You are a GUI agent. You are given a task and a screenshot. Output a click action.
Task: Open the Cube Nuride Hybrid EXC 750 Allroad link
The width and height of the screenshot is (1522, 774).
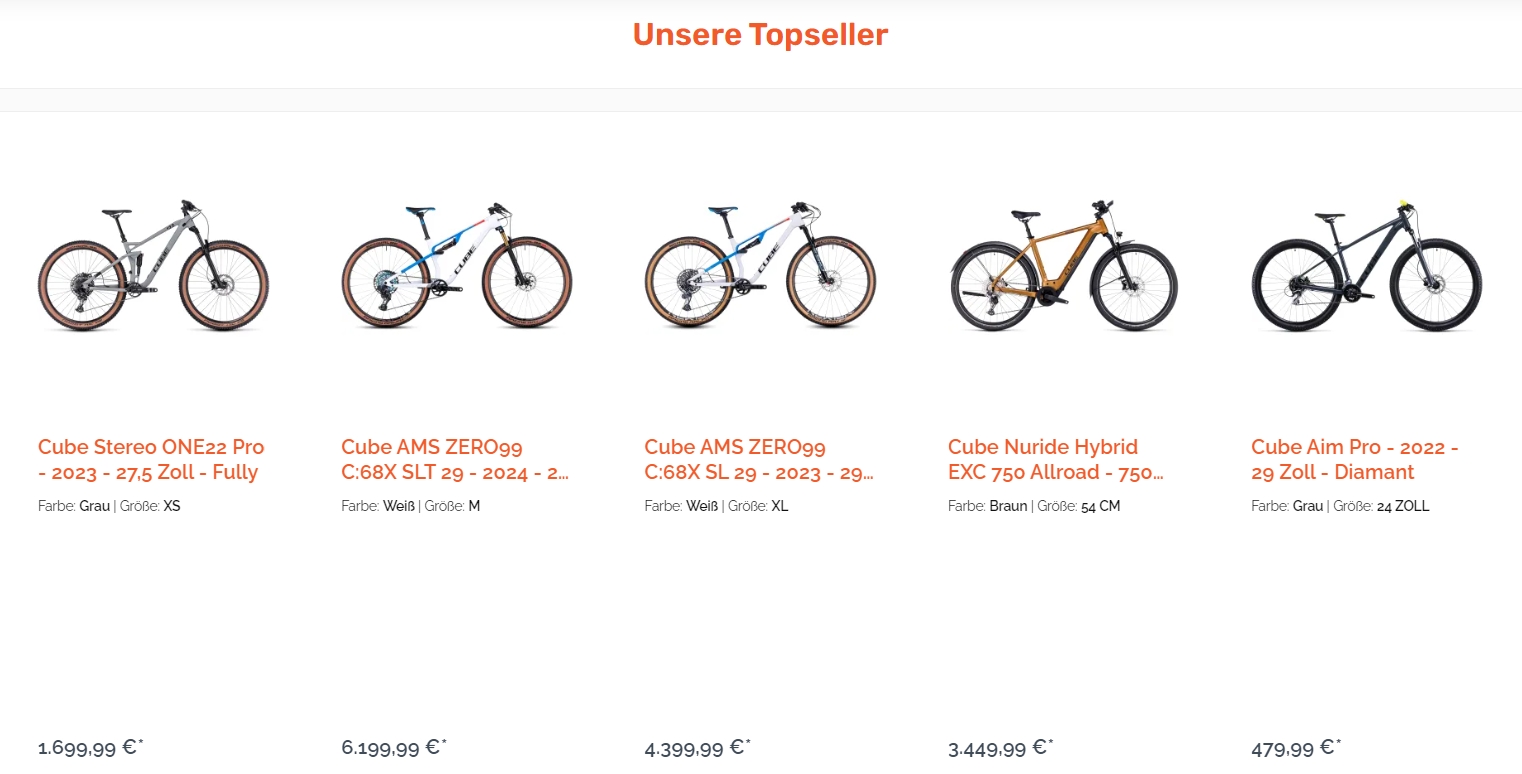tap(1056, 459)
